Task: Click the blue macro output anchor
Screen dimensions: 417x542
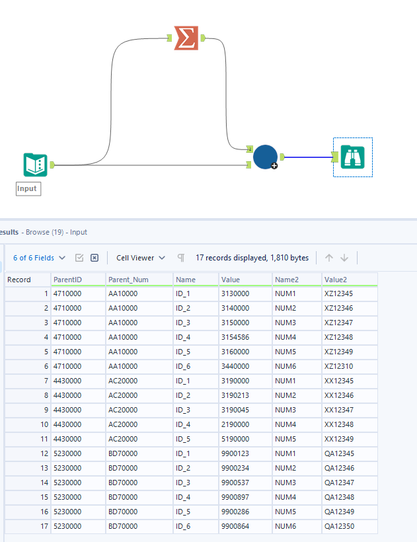Action: pyautogui.click(x=282, y=157)
